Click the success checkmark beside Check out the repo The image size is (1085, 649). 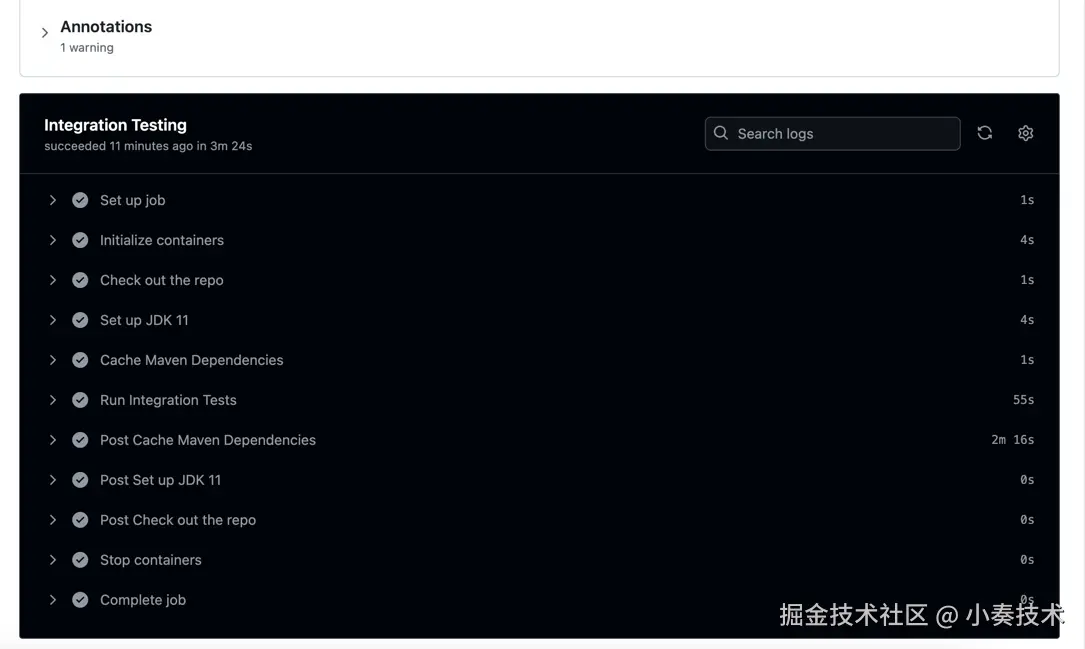point(80,280)
